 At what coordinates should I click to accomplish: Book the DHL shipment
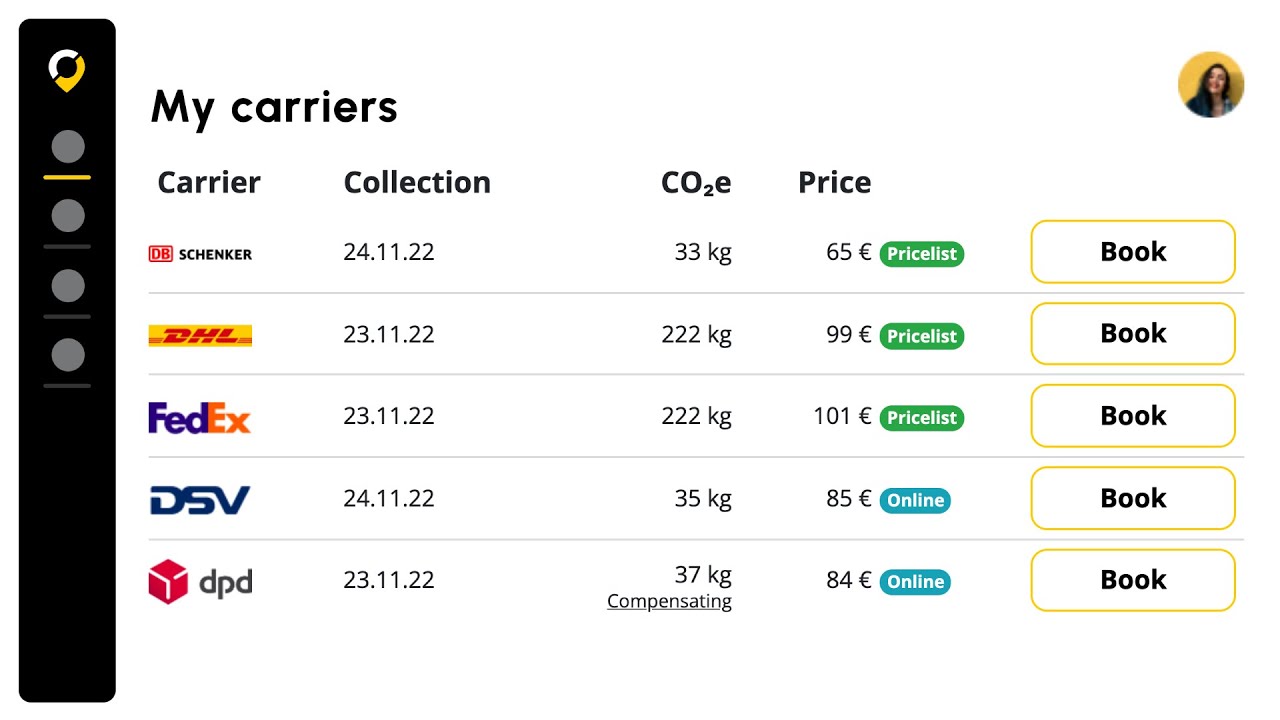pos(1133,334)
